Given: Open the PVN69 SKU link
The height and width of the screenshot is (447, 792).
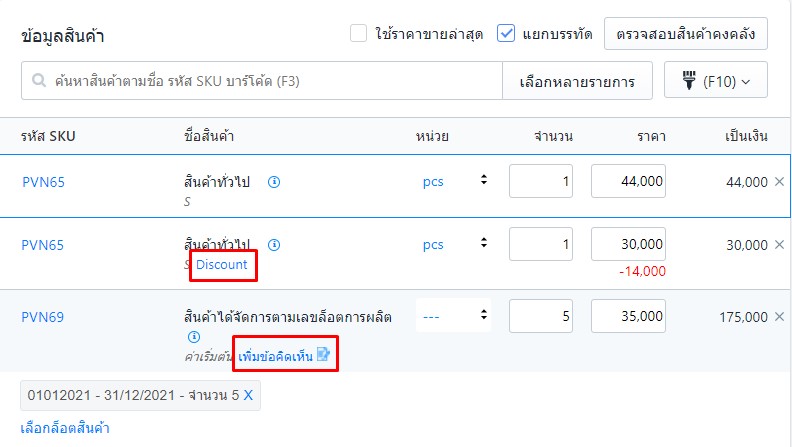Looking at the screenshot, I should (42, 317).
